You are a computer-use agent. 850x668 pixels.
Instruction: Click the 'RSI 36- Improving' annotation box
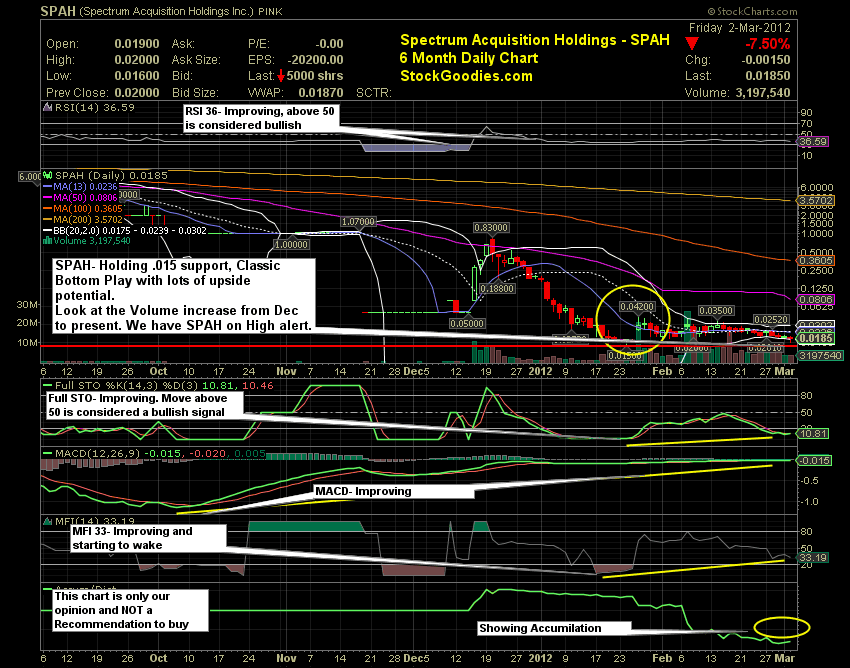[262, 118]
